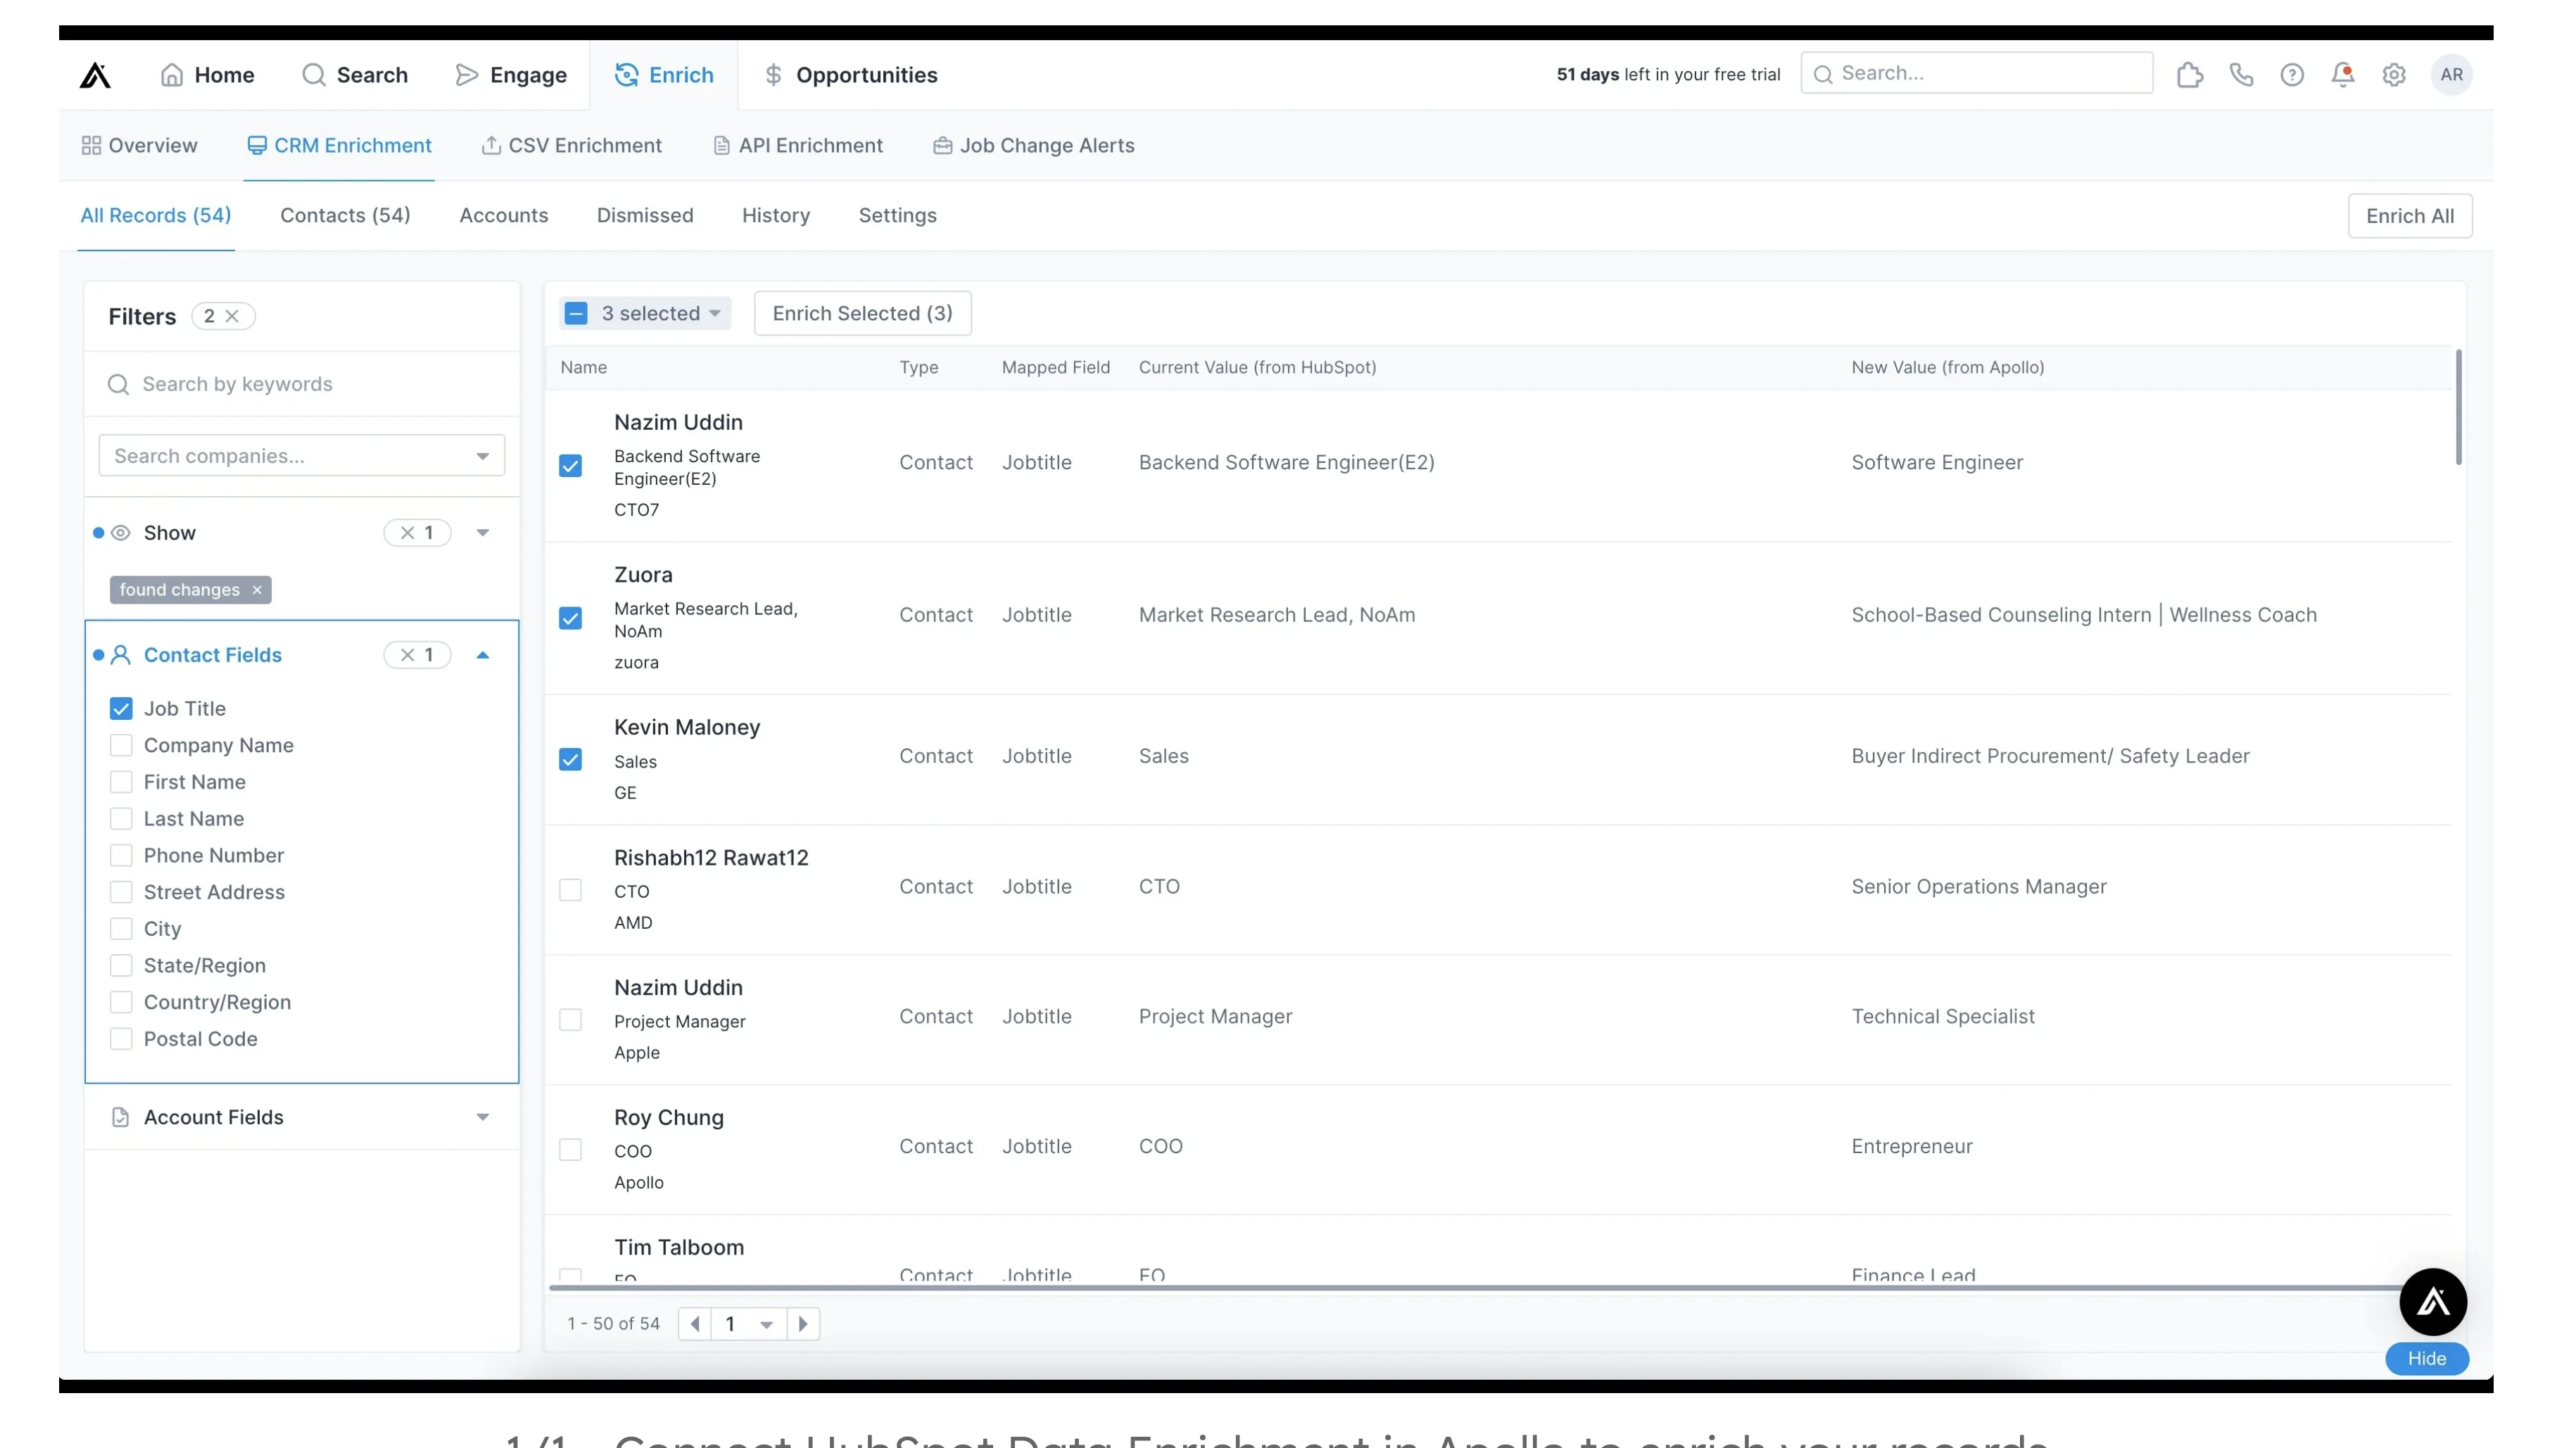
Task: Click the Apollo logo icon
Action: pos(95,74)
